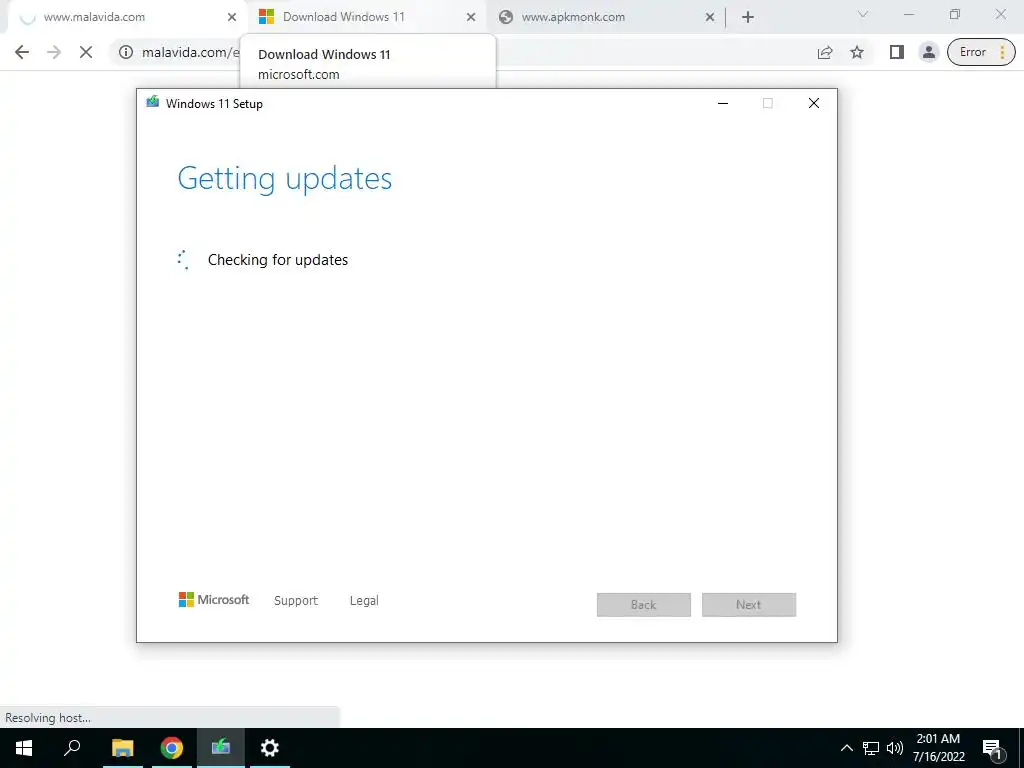Open network status tray icon
This screenshot has width=1024, height=768.
(x=871, y=748)
